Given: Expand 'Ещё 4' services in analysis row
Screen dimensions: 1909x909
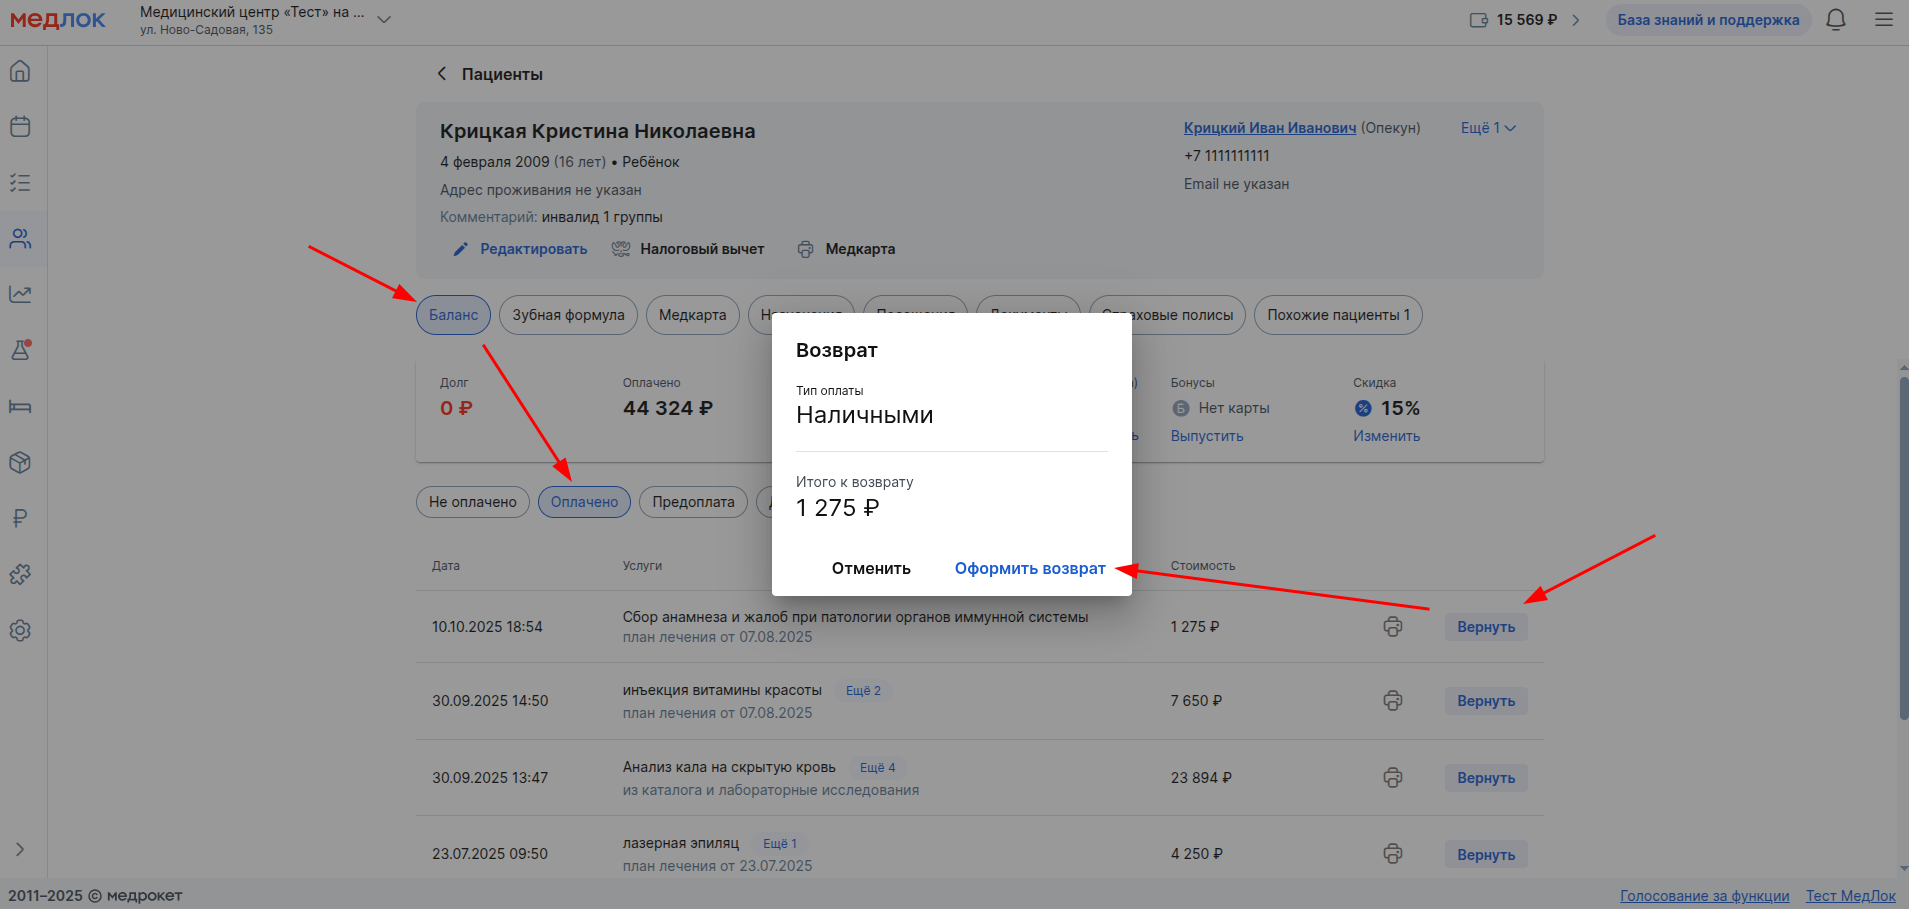Looking at the screenshot, I should click(877, 768).
